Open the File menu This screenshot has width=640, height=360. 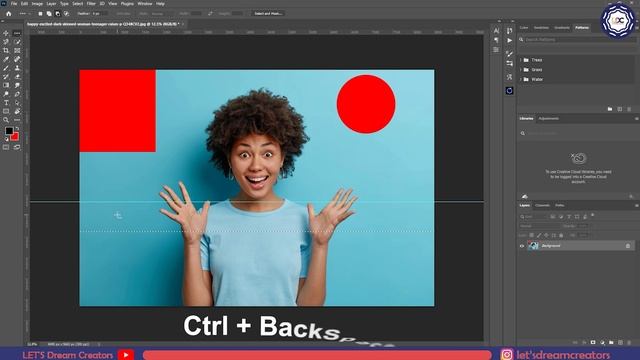point(14,4)
